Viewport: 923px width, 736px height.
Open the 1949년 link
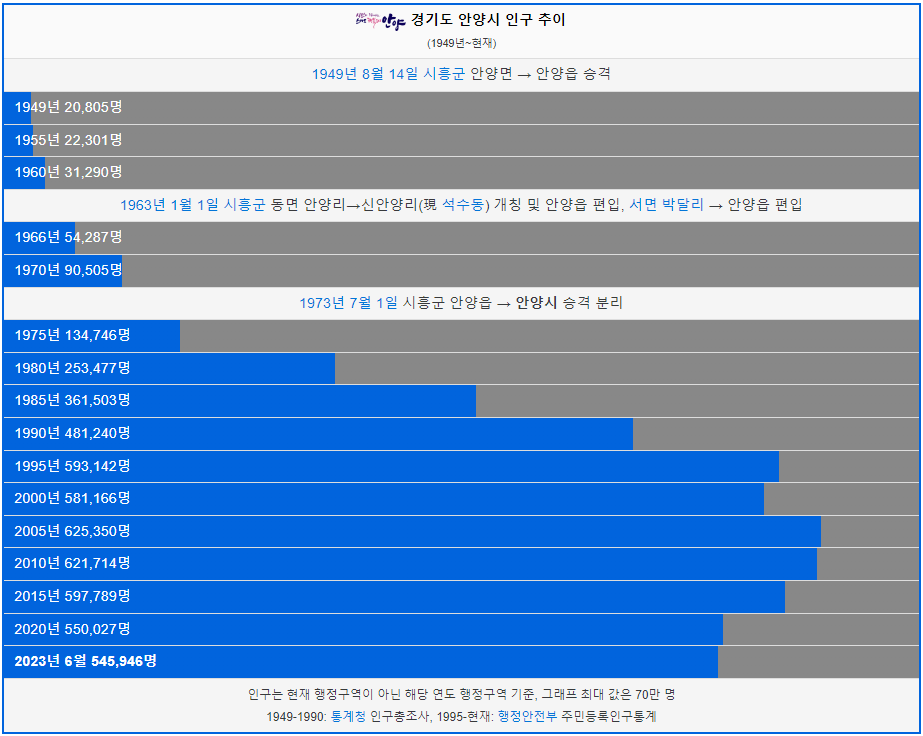(x=334, y=74)
